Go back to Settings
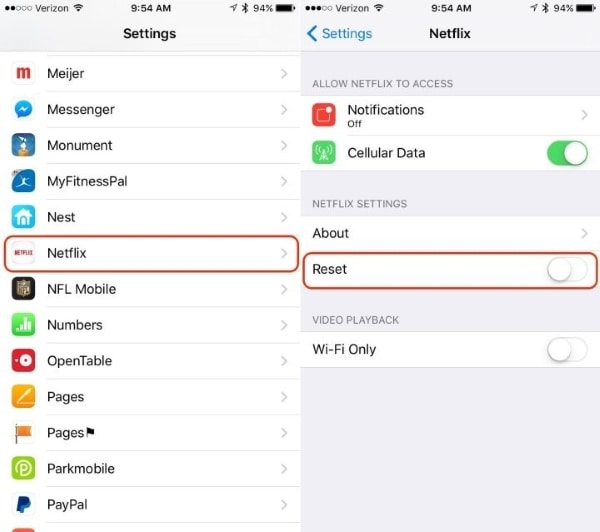600x532 pixels. coord(339,34)
